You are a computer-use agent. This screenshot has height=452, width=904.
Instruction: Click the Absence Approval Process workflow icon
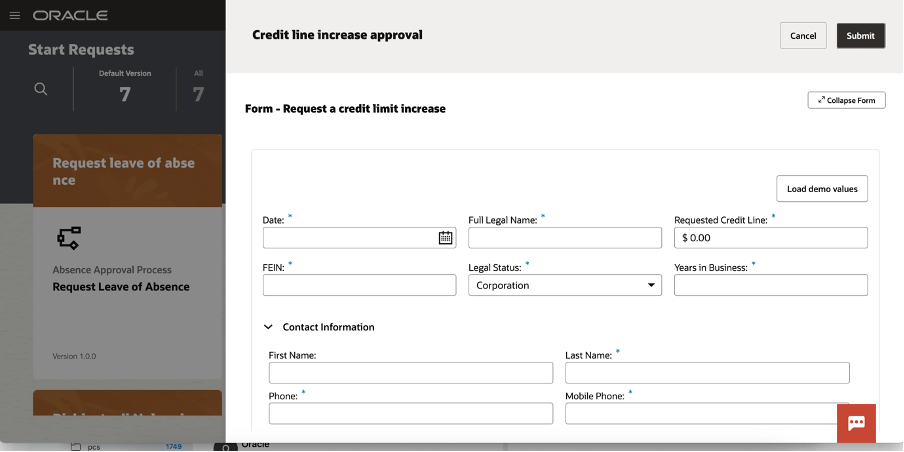(x=69, y=237)
